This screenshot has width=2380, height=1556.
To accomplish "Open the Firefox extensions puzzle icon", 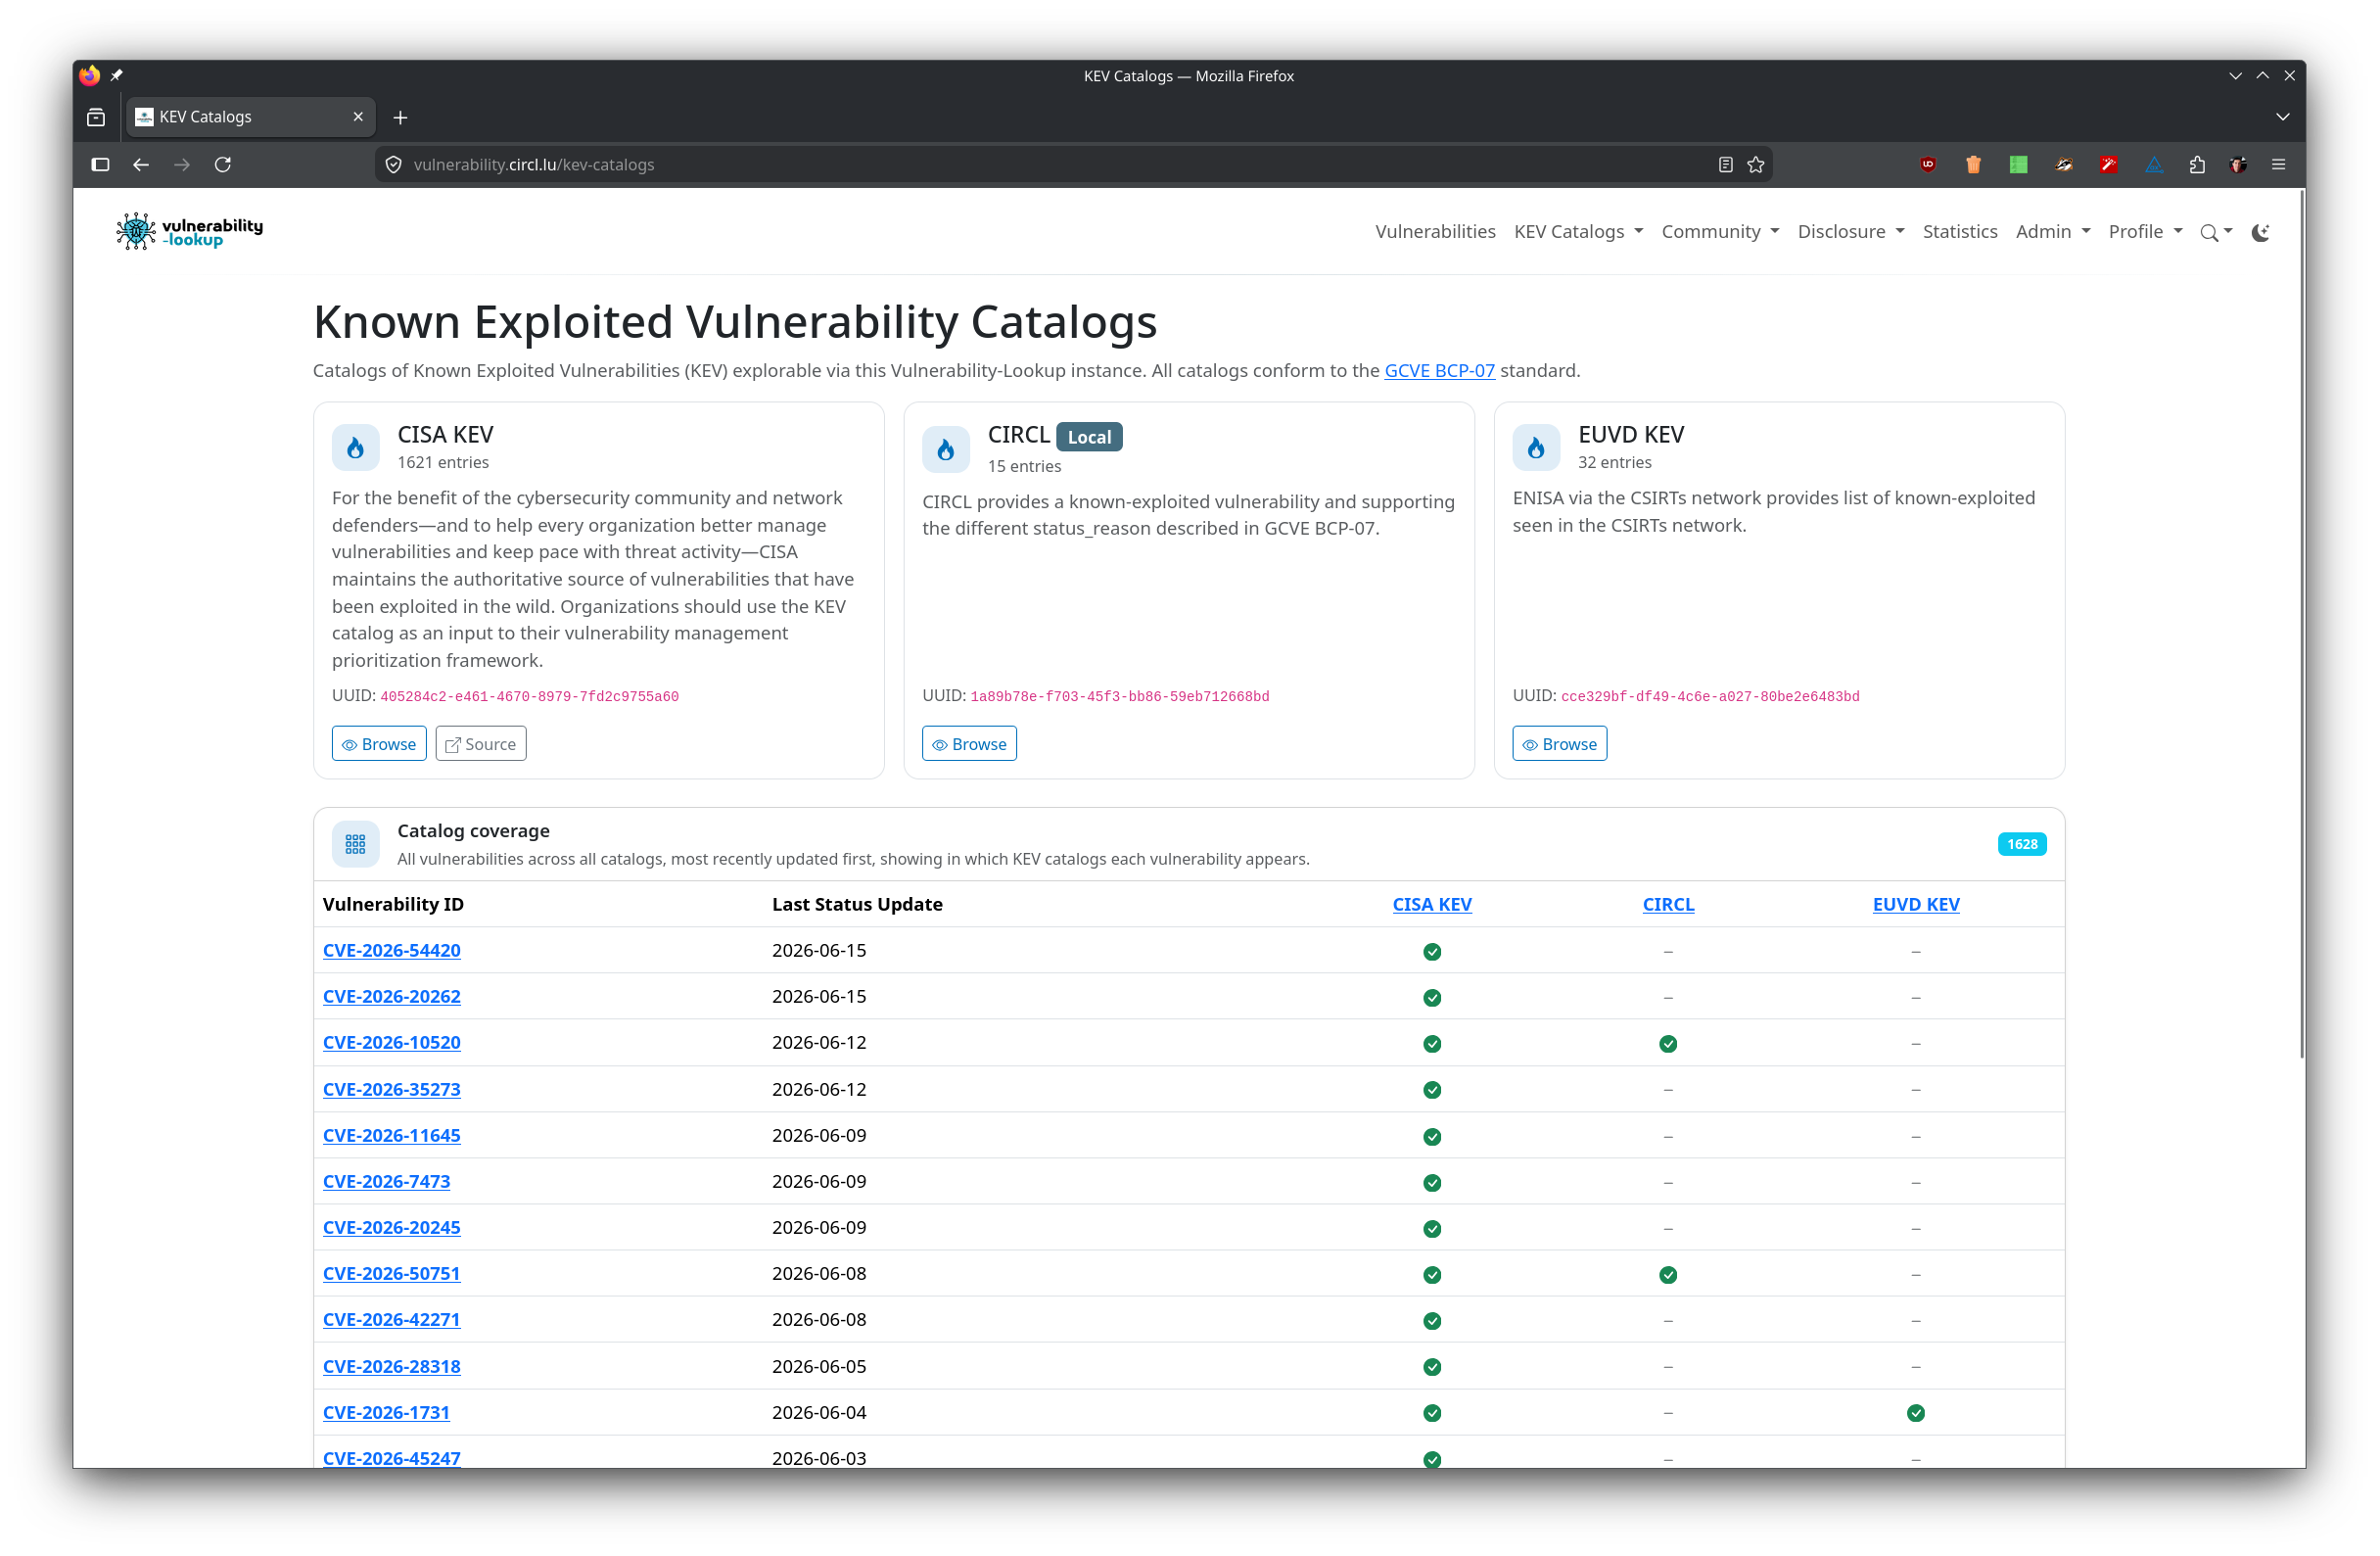I will click(2196, 164).
